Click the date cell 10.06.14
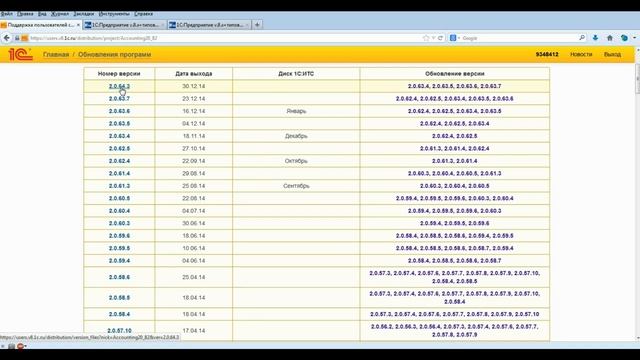Screen dimensions: 640x360 coord(193,248)
